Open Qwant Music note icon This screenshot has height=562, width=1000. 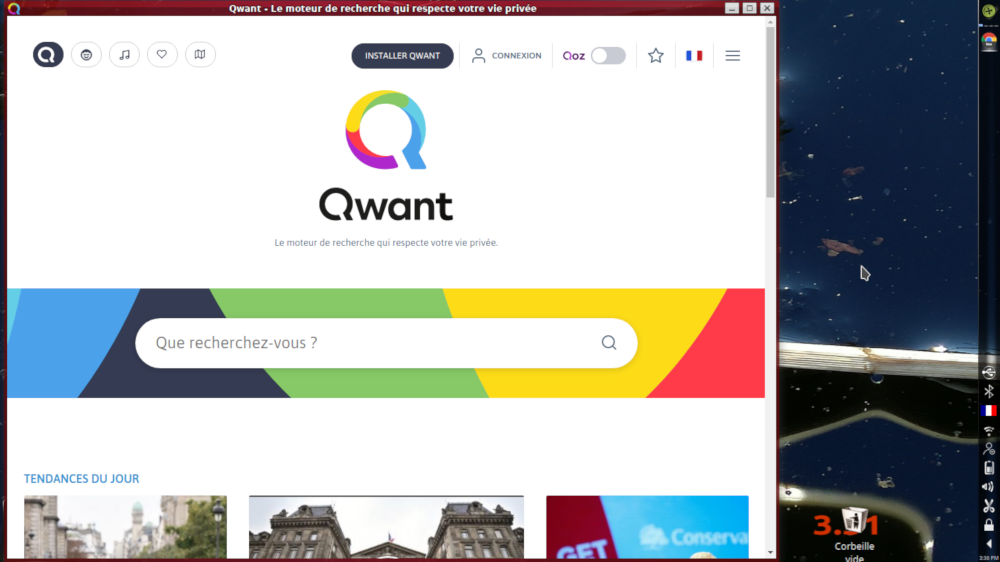pyautogui.click(x=124, y=55)
